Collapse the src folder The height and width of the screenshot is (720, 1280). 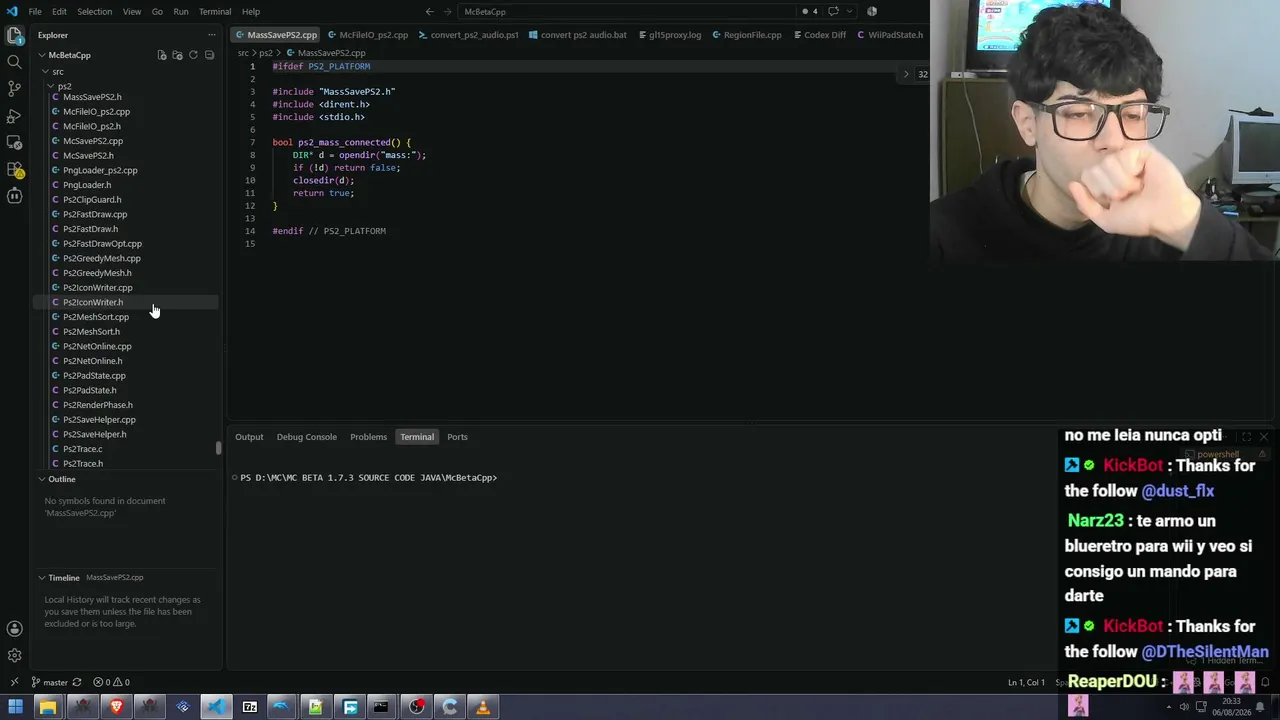pyautogui.click(x=46, y=72)
